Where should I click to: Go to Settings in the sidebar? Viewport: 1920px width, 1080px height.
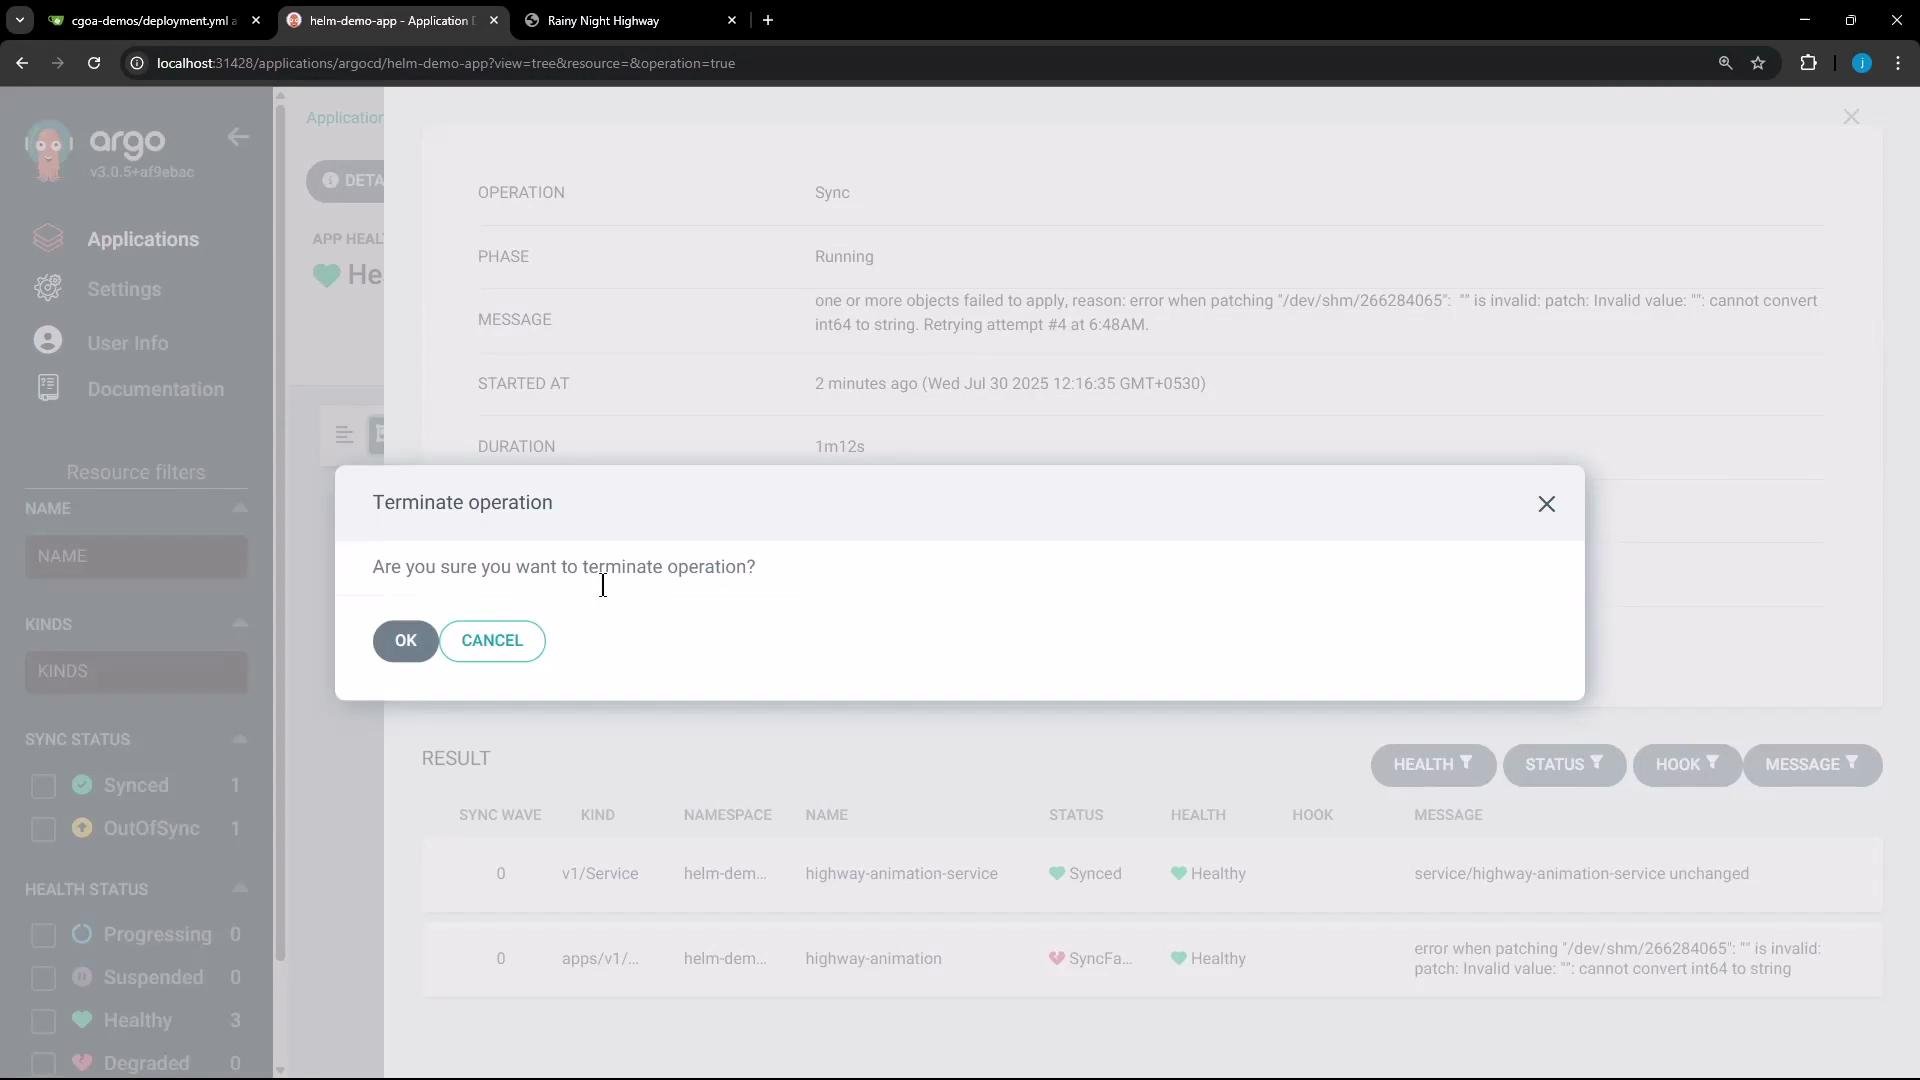[124, 289]
